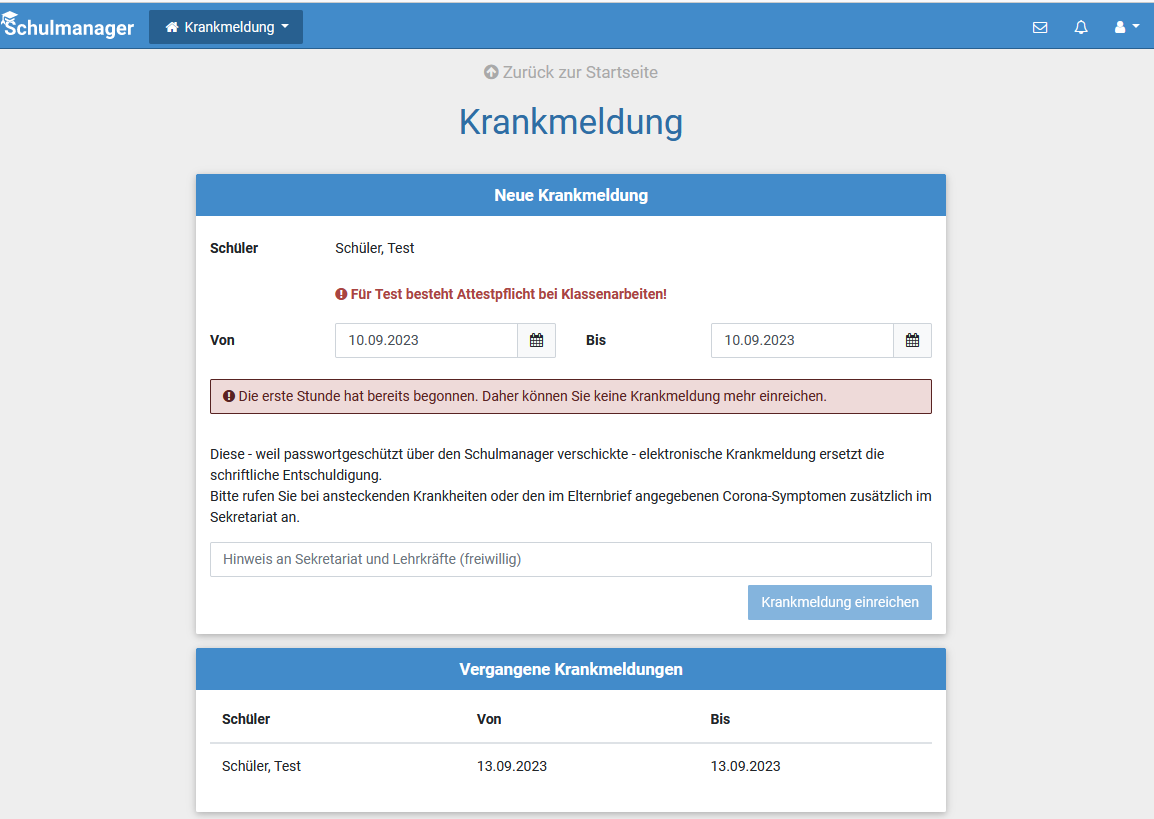Focus the Hinweis an Sekretariat text field
1154x819 pixels.
pos(570,559)
